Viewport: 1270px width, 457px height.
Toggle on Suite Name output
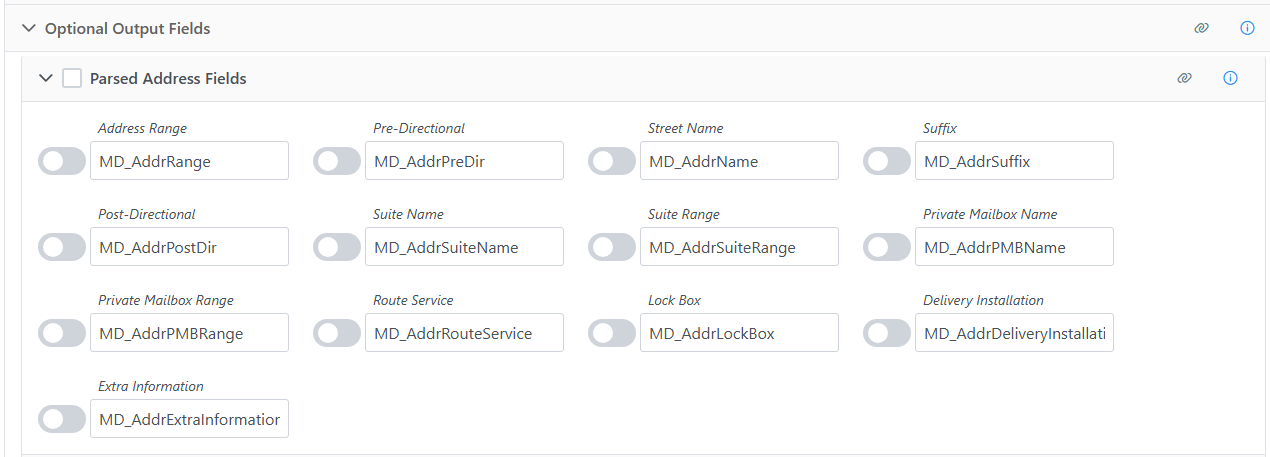pos(337,247)
